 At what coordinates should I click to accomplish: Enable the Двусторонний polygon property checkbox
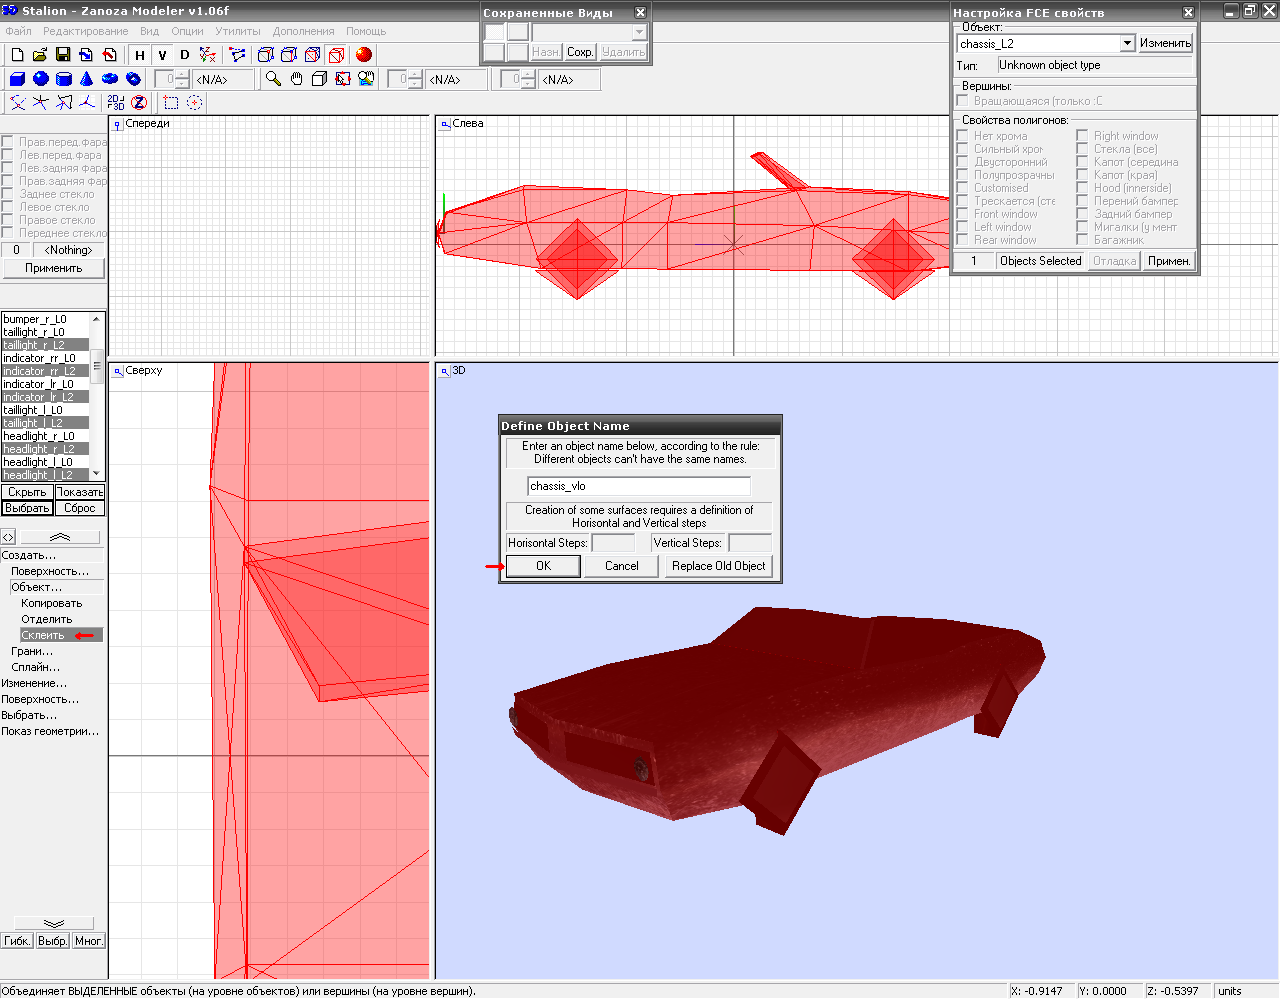pos(962,162)
